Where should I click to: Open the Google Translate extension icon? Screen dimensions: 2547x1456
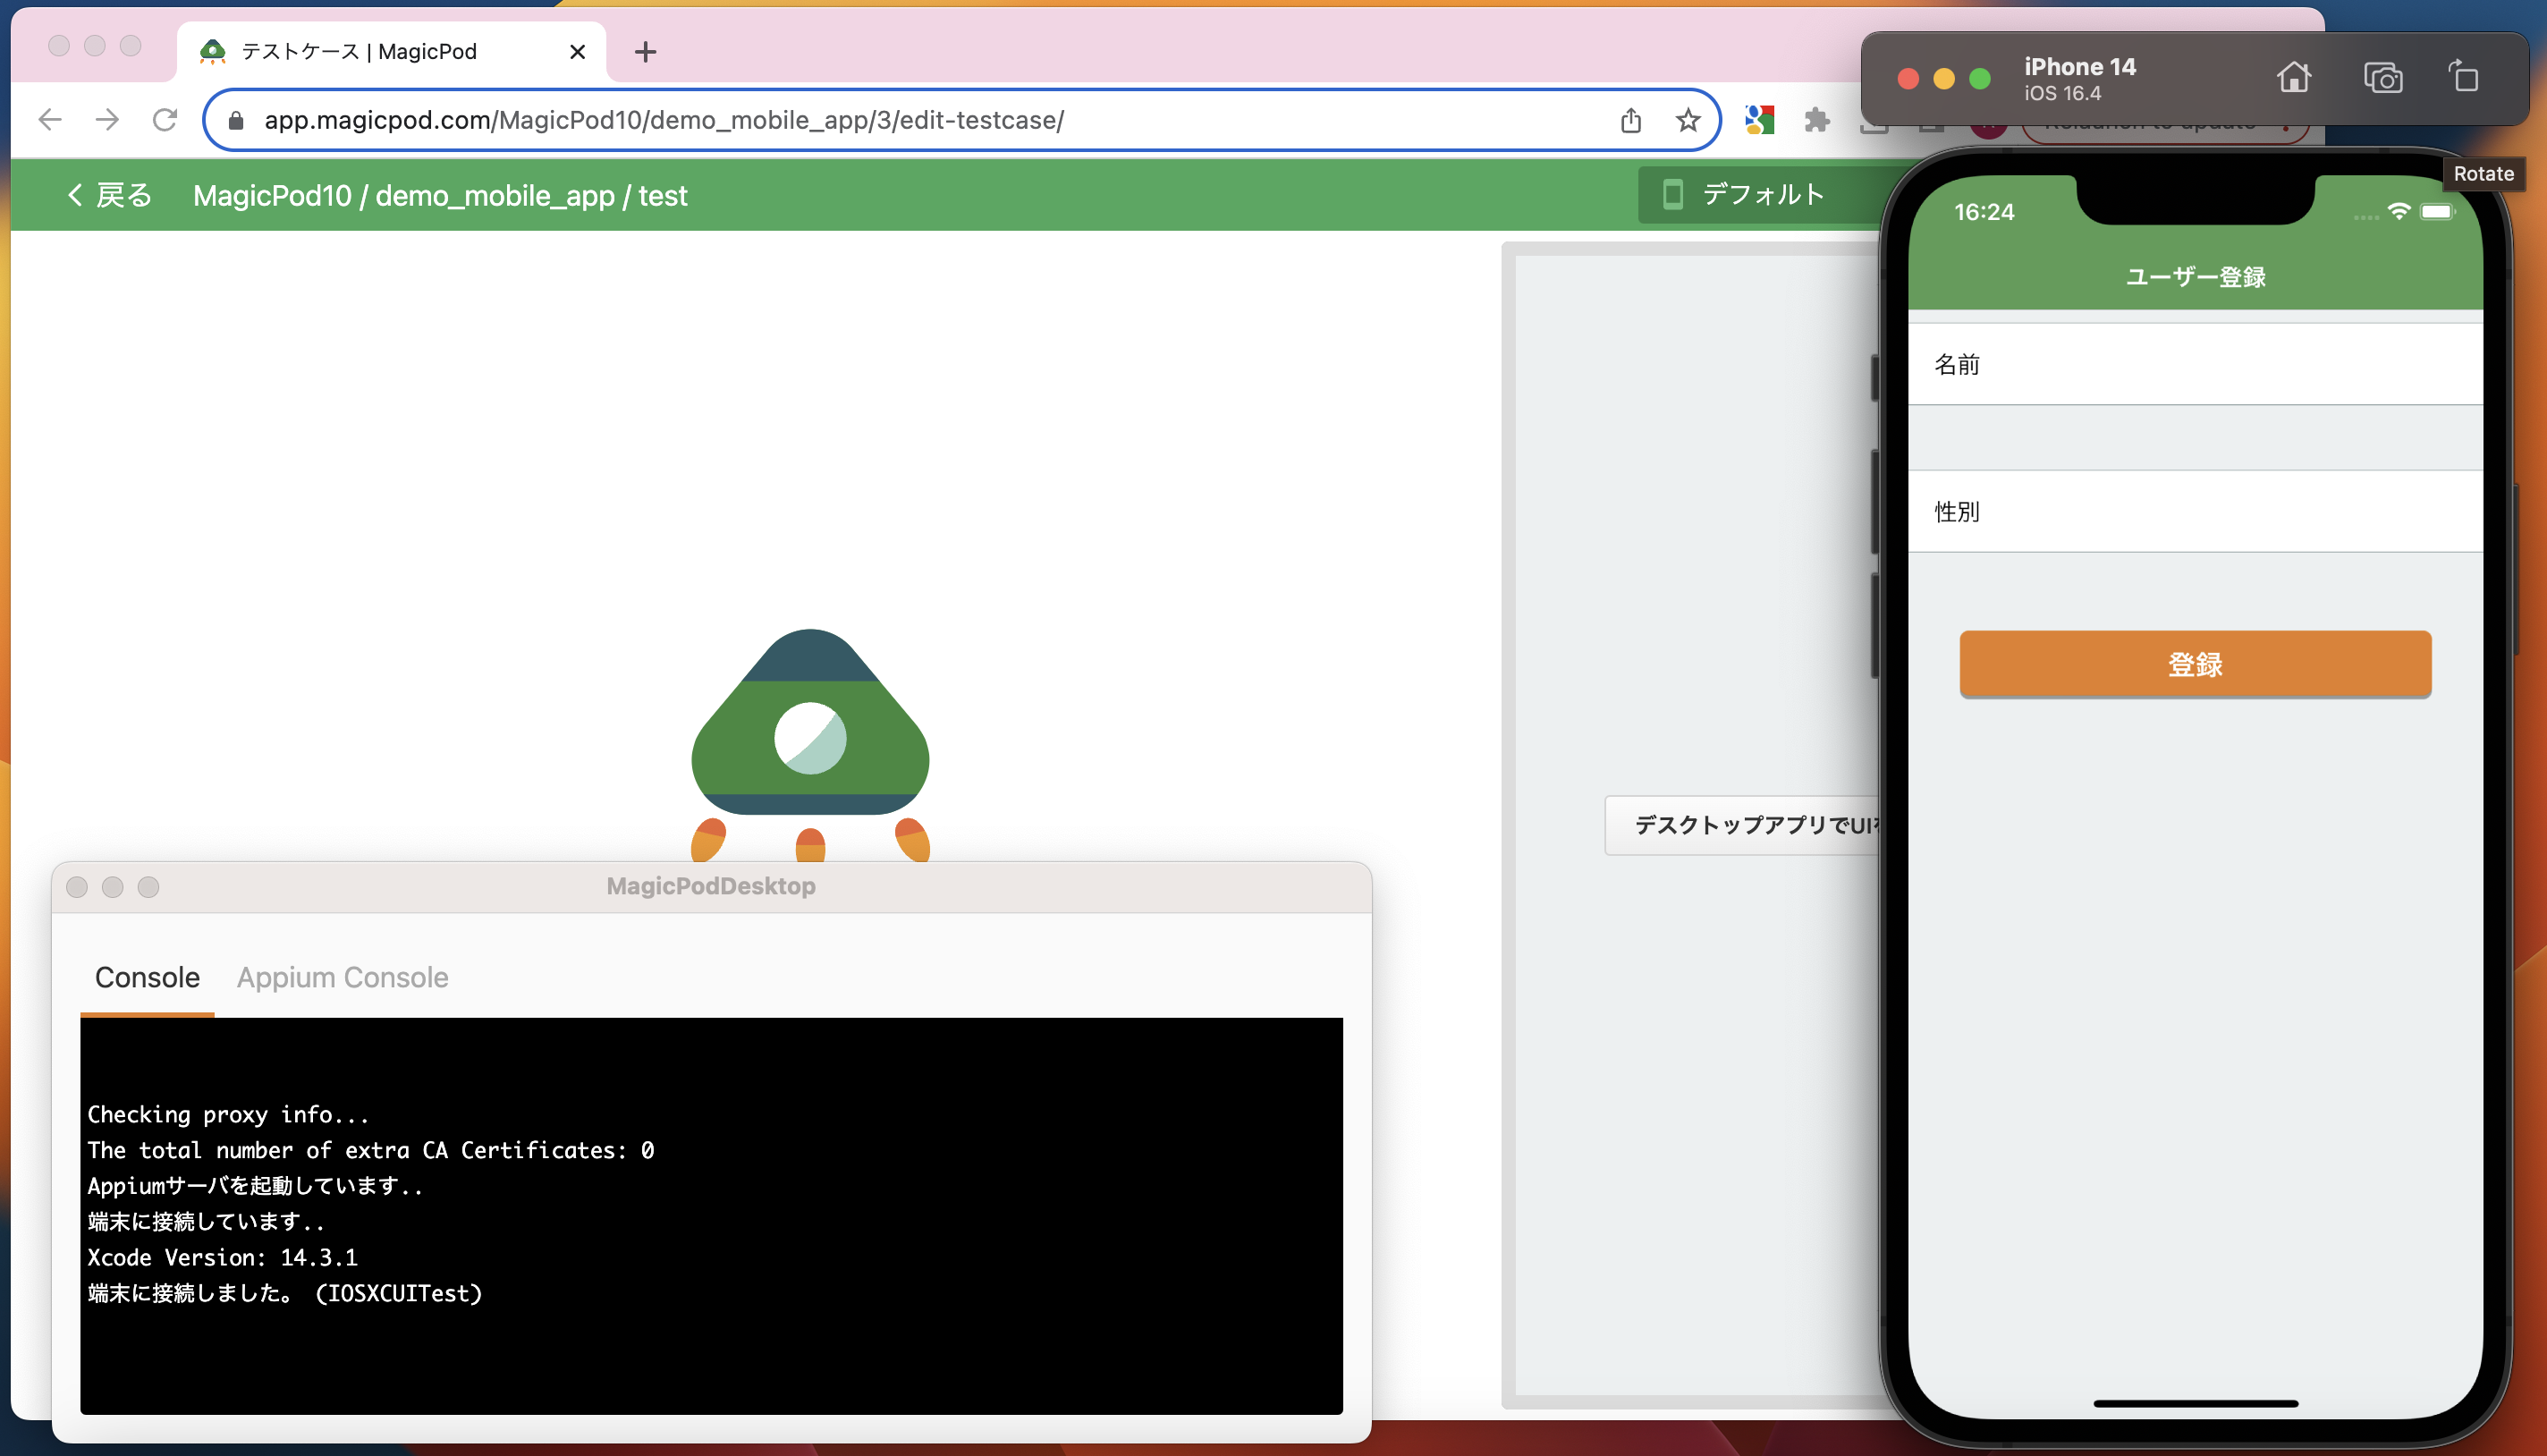(x=1759, y=120)
